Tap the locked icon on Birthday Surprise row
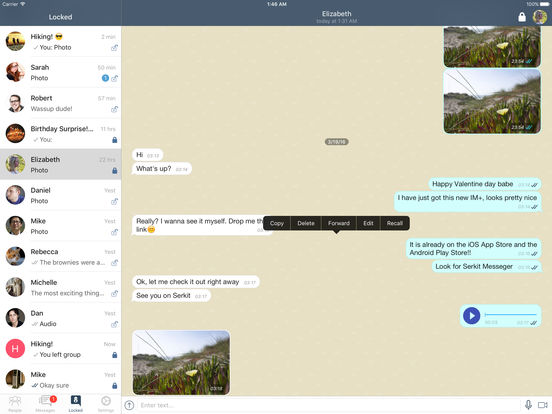The image size is (552, 414). click(x=114, y=140)
